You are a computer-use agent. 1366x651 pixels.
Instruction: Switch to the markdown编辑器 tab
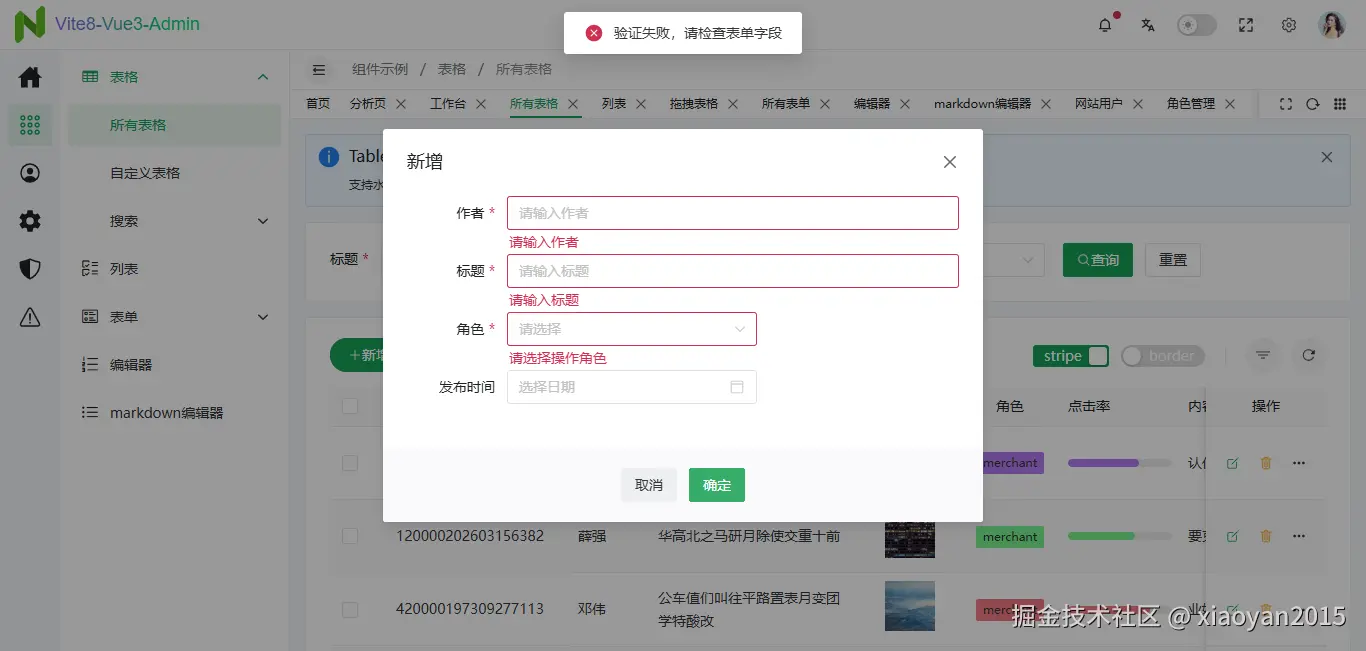click(982, 104)
